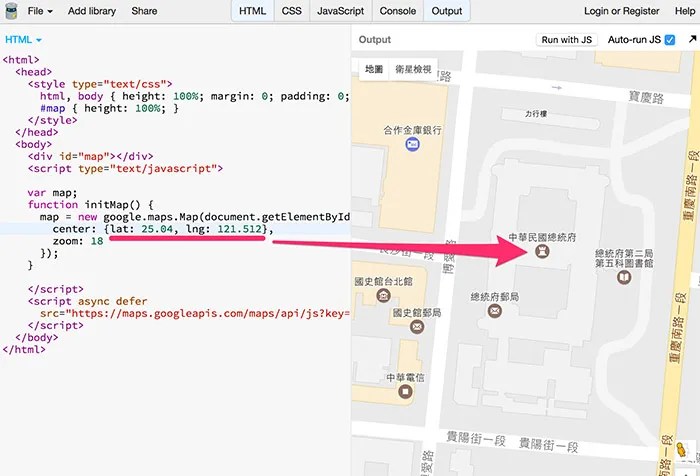Image resolution: width=700 pixels, height=476 pixels.
Task: Click the 總統府郵局 post office icon
Action: 495,311
